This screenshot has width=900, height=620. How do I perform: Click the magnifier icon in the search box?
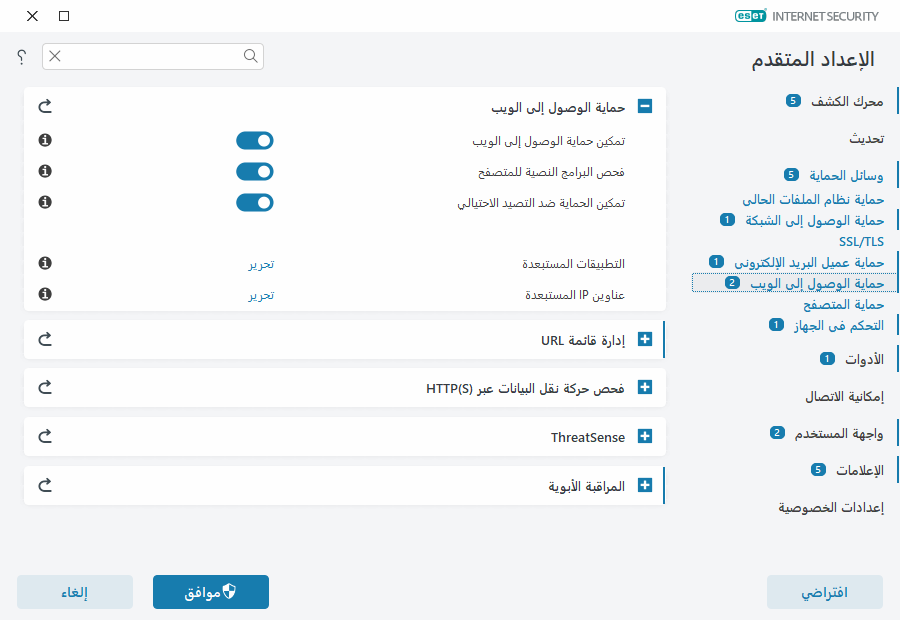[x=250, y=57]
